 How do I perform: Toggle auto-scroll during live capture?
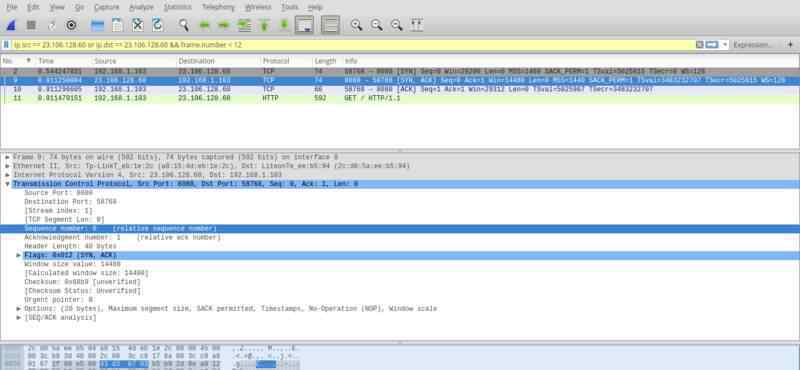point(305,25)
